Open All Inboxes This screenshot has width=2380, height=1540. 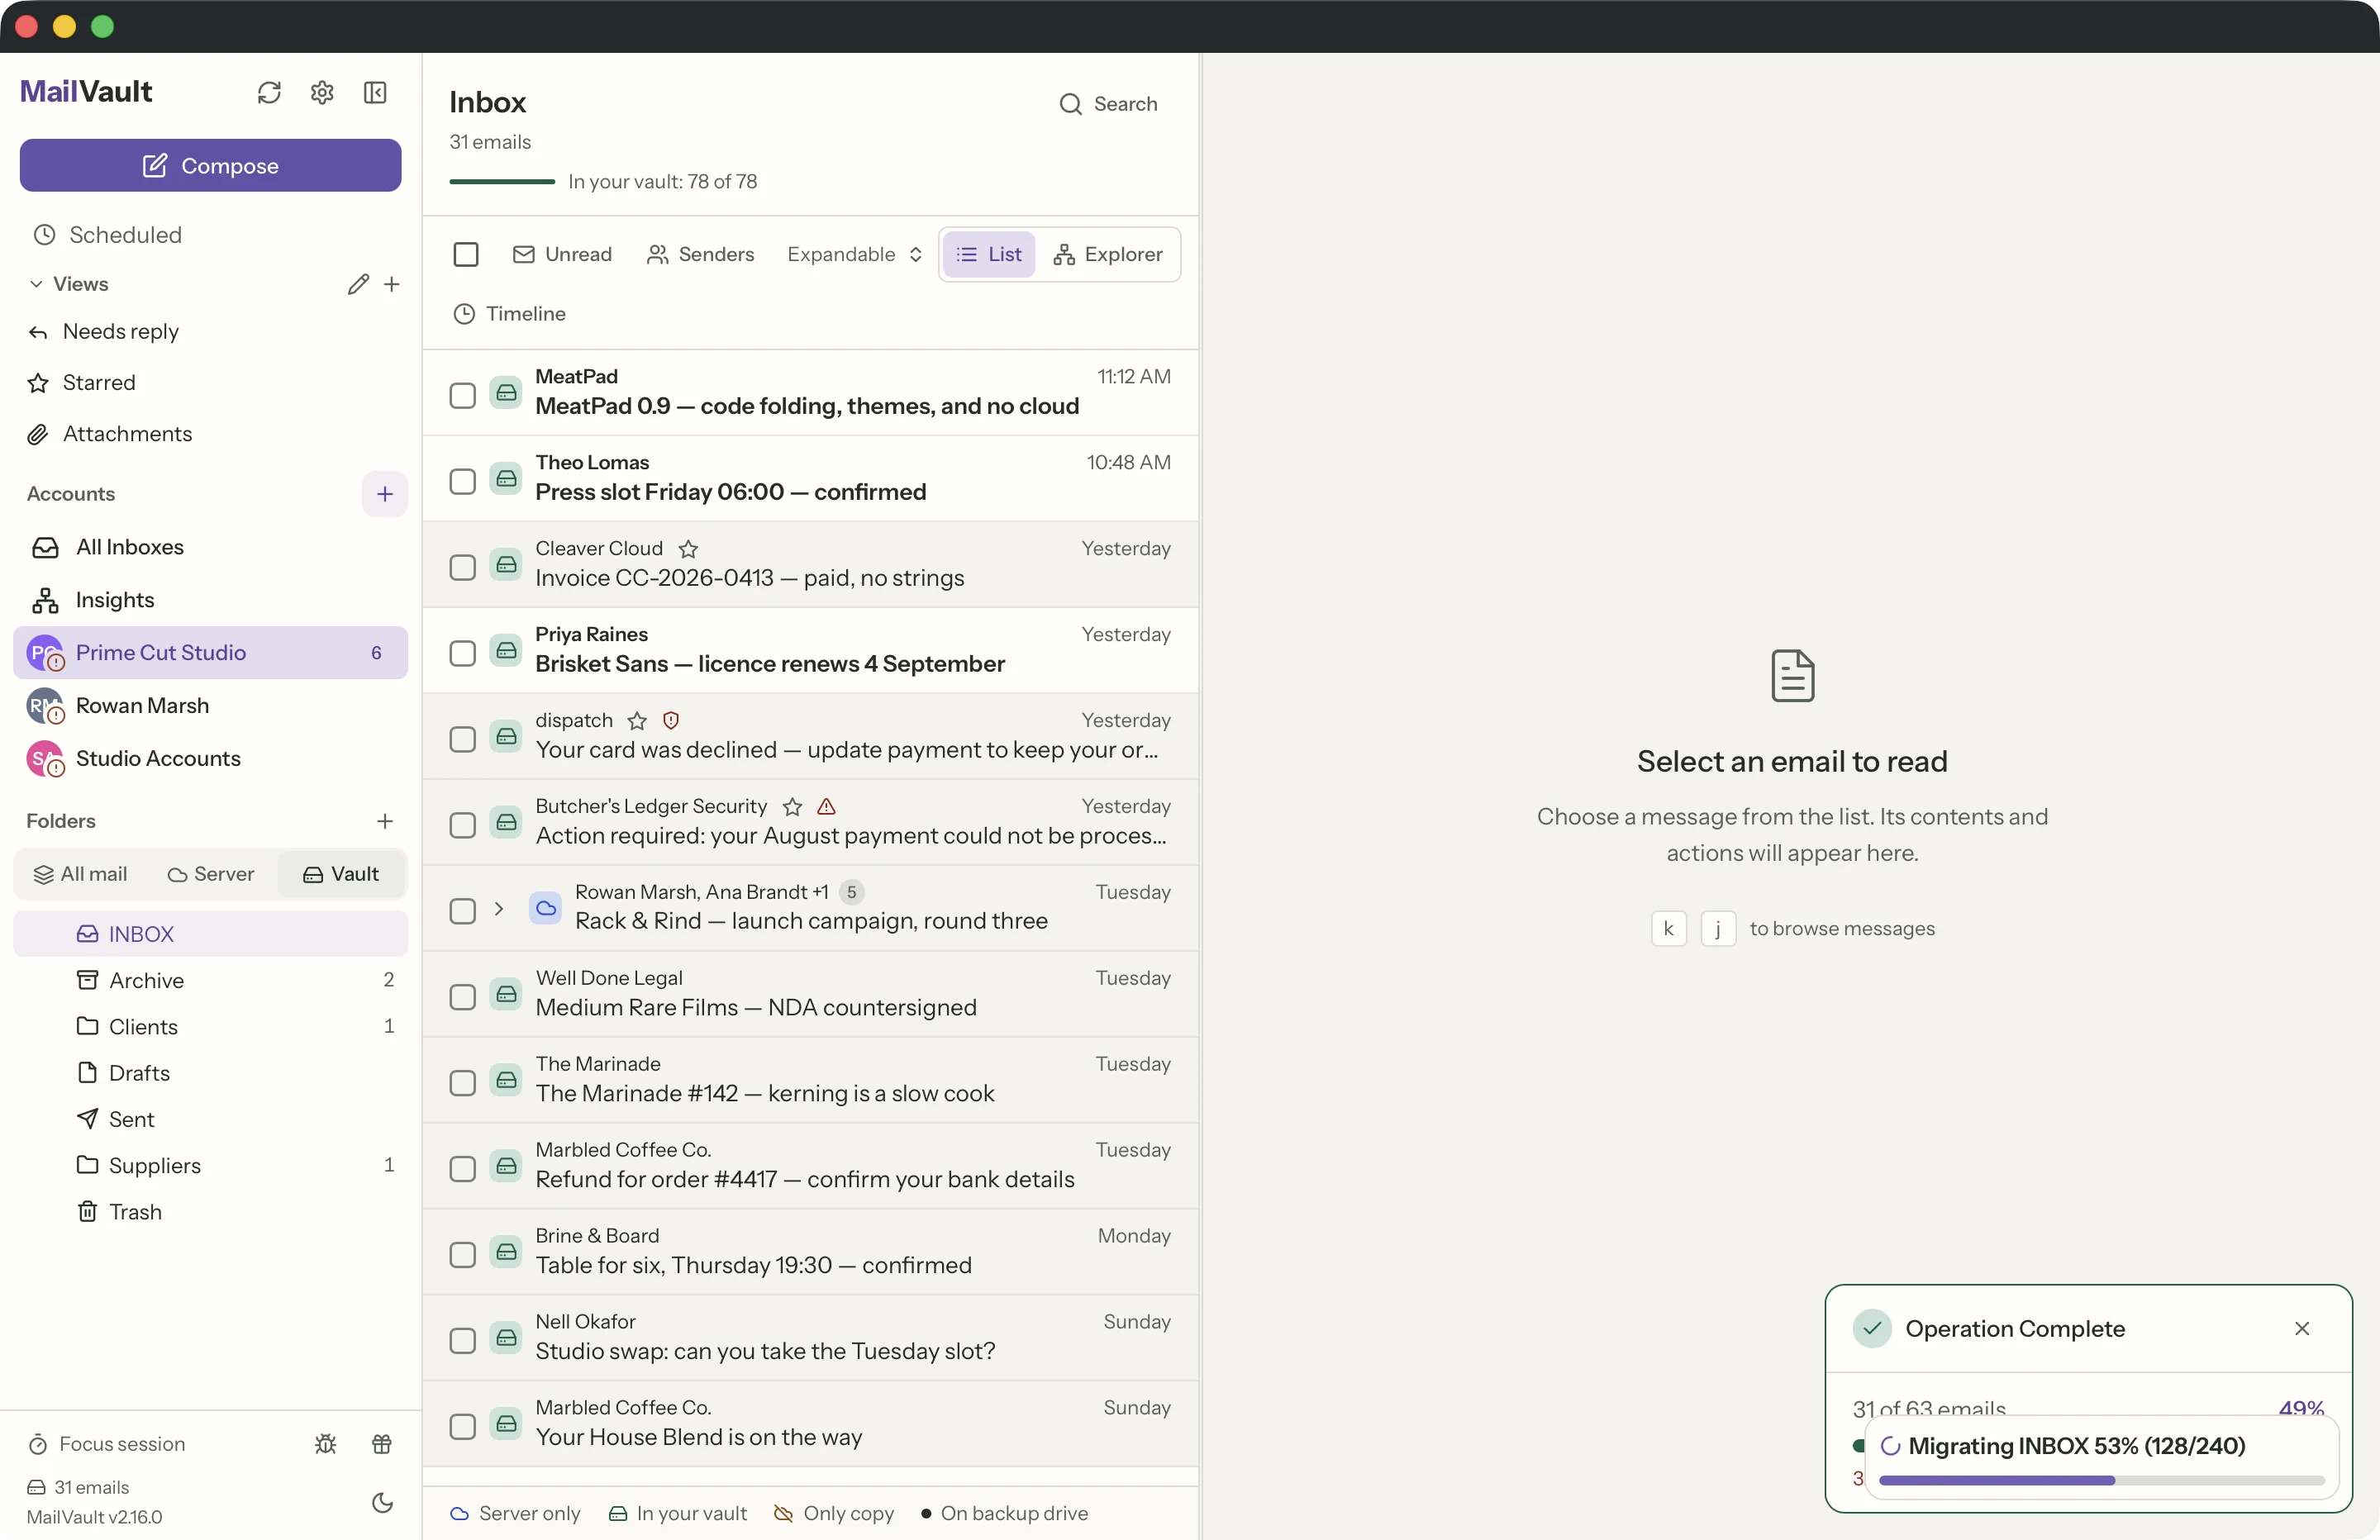210,547
